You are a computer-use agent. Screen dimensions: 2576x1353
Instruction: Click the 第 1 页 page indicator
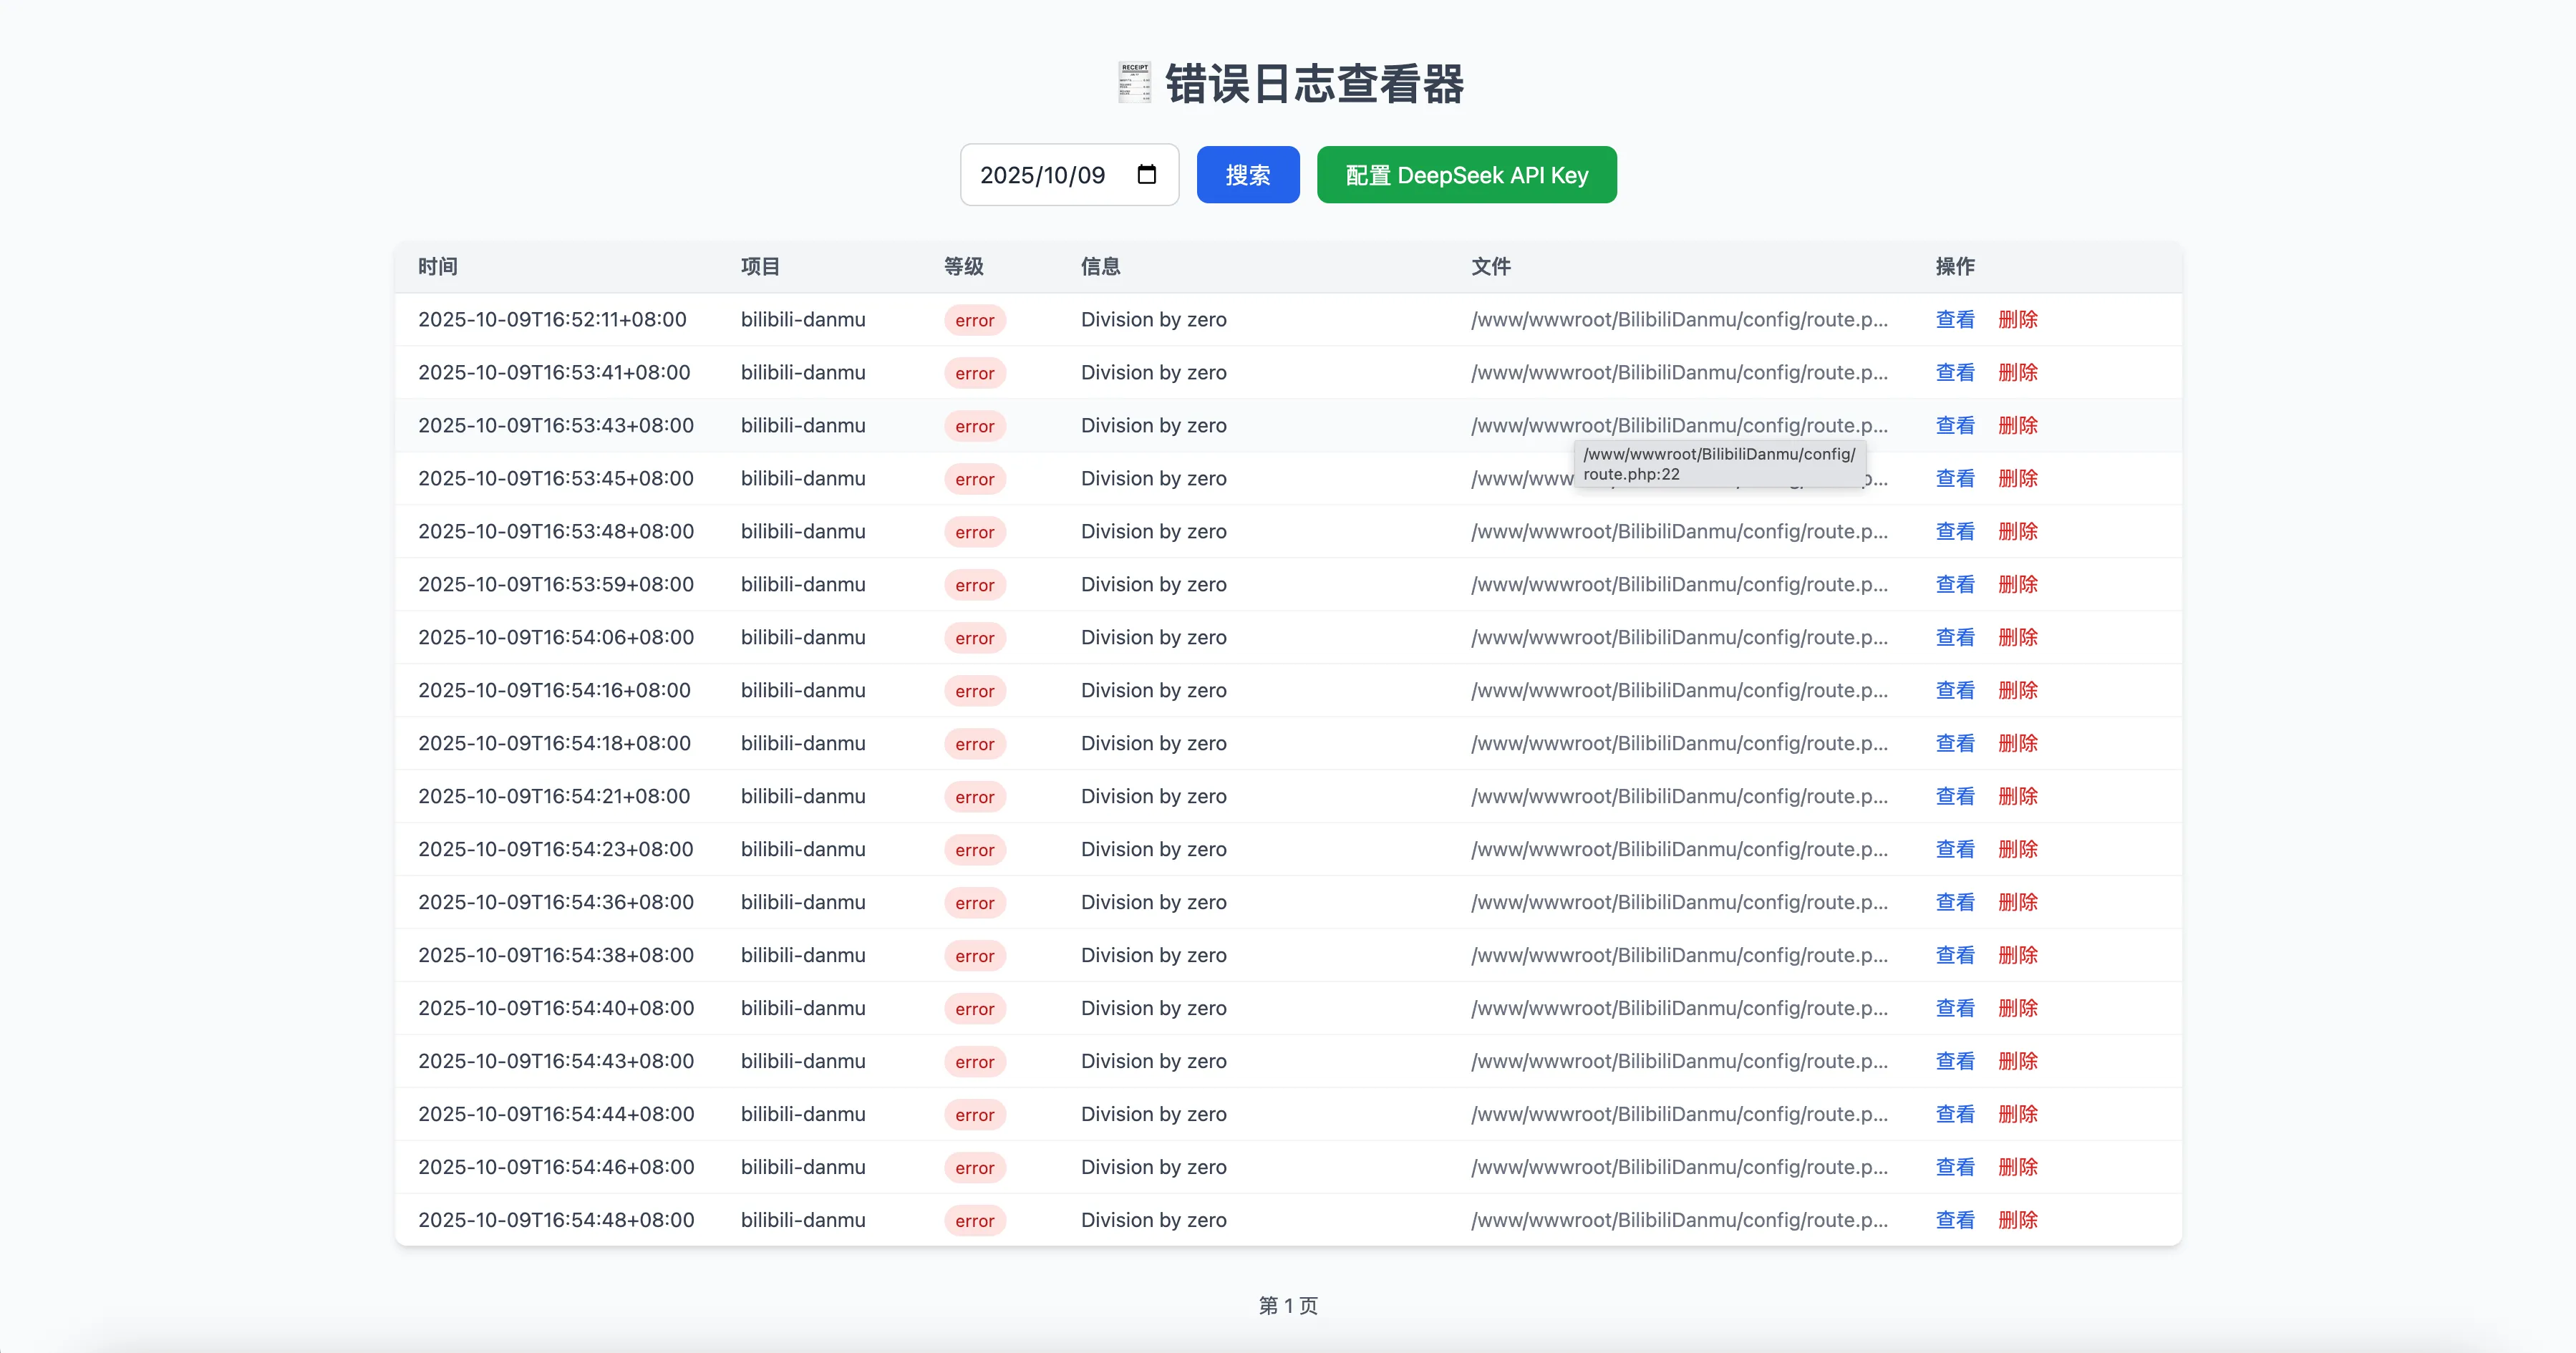(x=1288, y=1305)
